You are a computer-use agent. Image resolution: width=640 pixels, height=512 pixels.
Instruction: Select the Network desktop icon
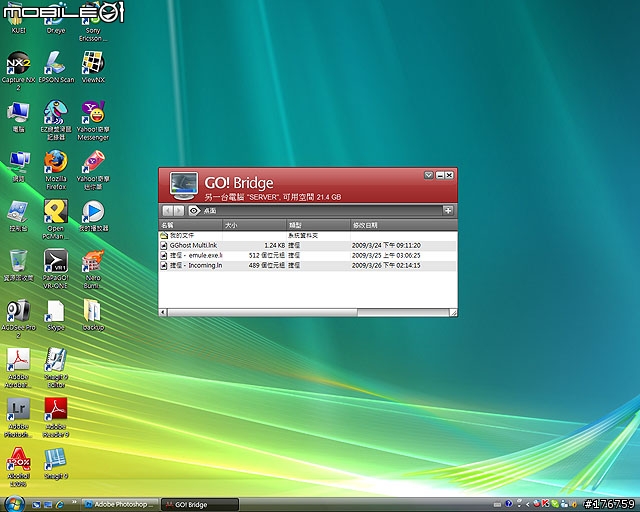click(18, 167)
